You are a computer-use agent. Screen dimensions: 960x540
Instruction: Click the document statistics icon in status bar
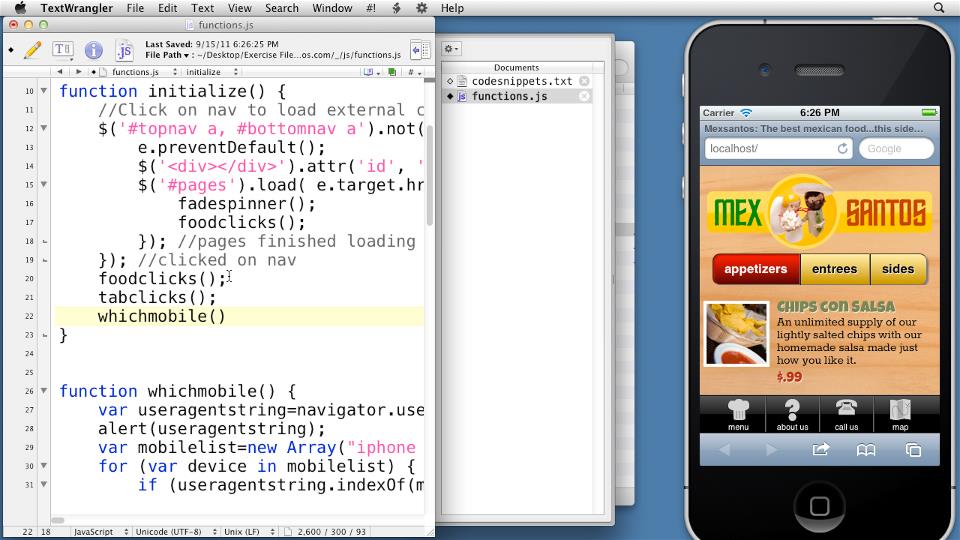point(288,531)
